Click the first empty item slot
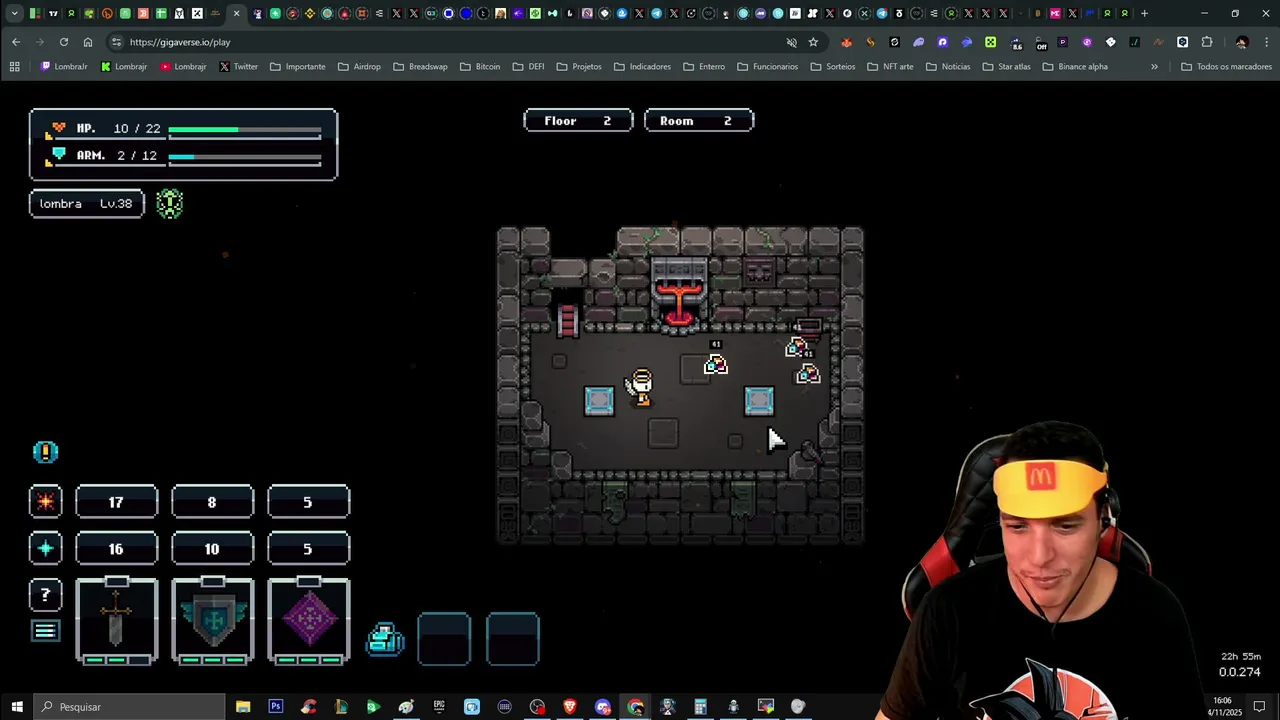This screenshot has width=1280, height=720. click(444, 639)
